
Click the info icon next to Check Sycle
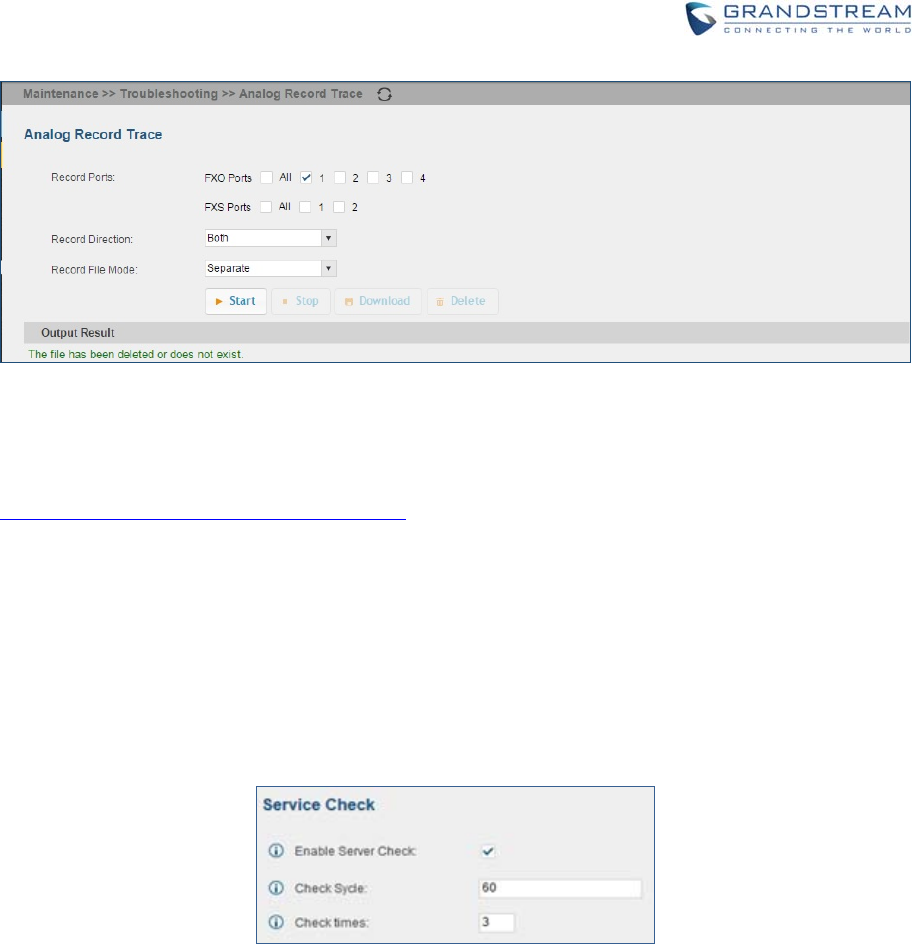click(x=276, y=888)
